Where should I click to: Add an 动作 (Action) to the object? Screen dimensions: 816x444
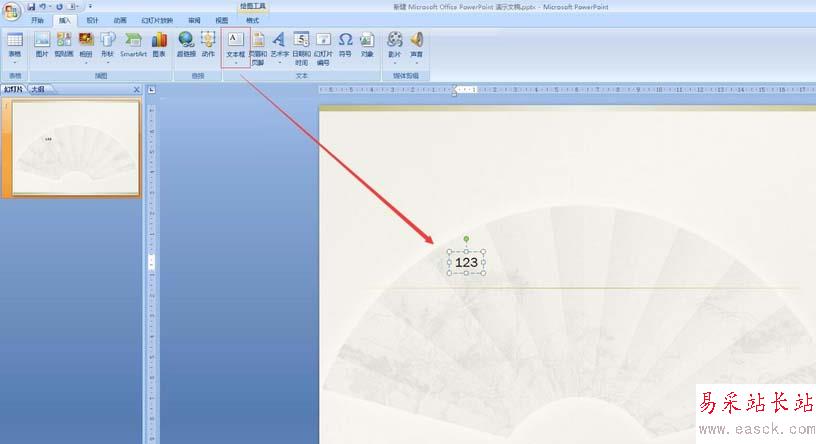tap(208, 45)
